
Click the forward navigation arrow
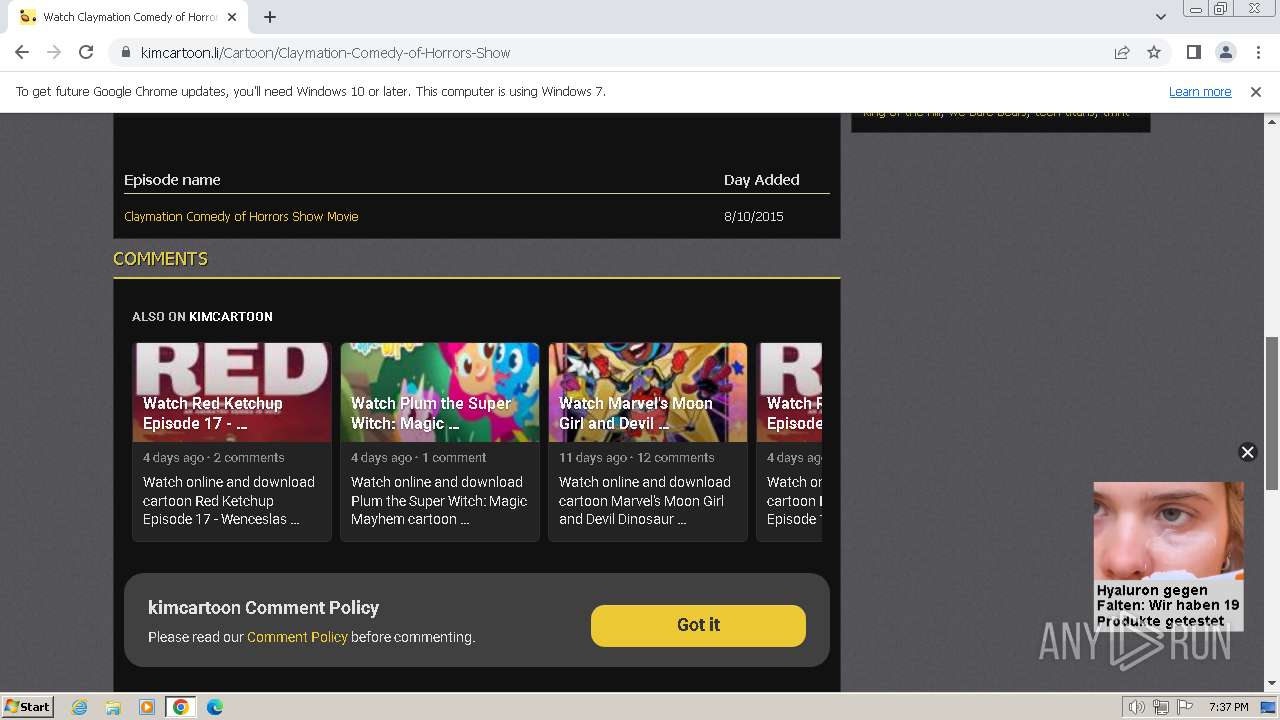(x=54, y=52)
